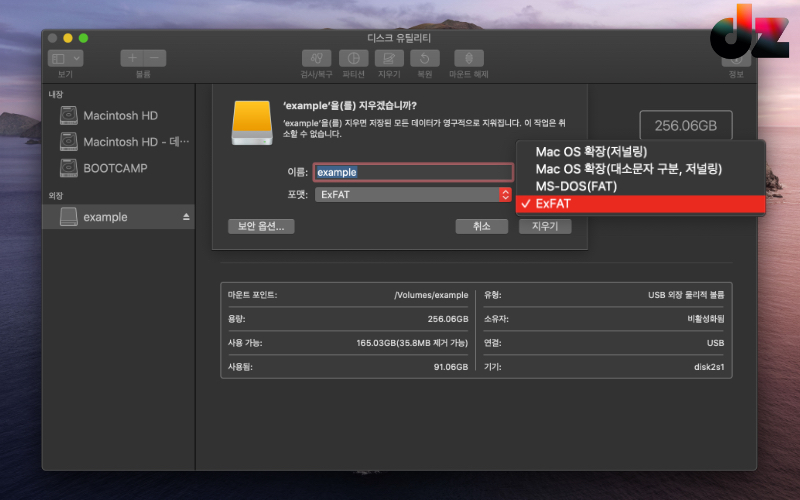Click the yellow external drive image in dialog
The height and width of the screenshot is (500, 800).
tap(252, 123)
